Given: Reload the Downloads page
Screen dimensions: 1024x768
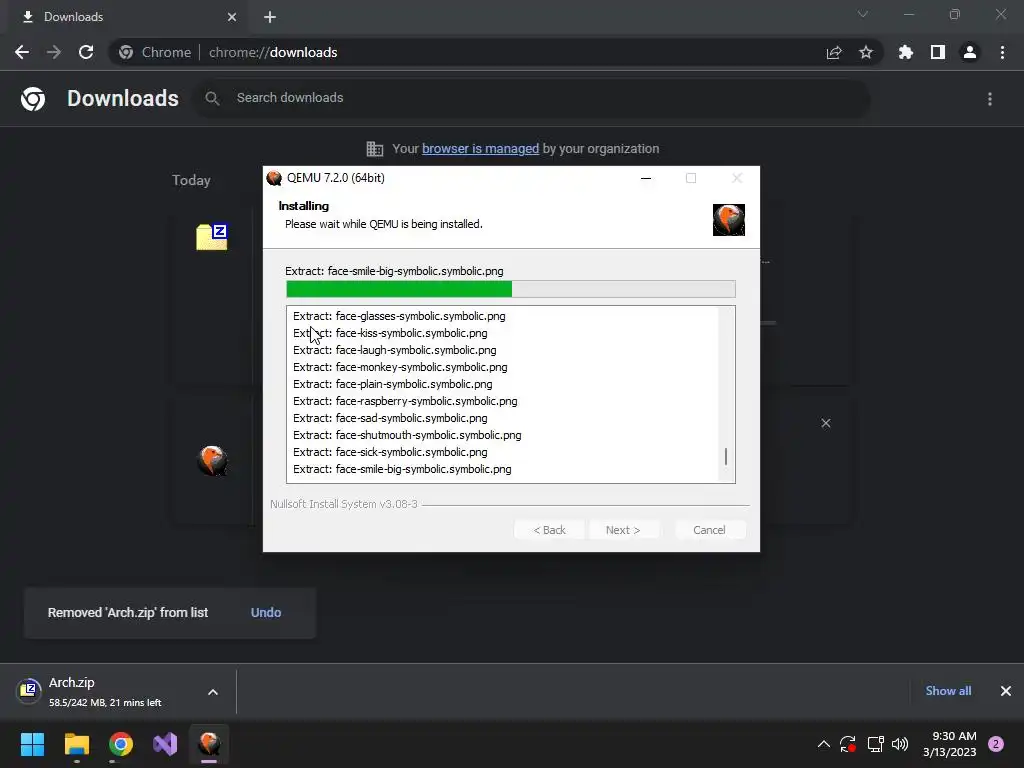Looking at the screenshot, I should (x=86, y=52).
